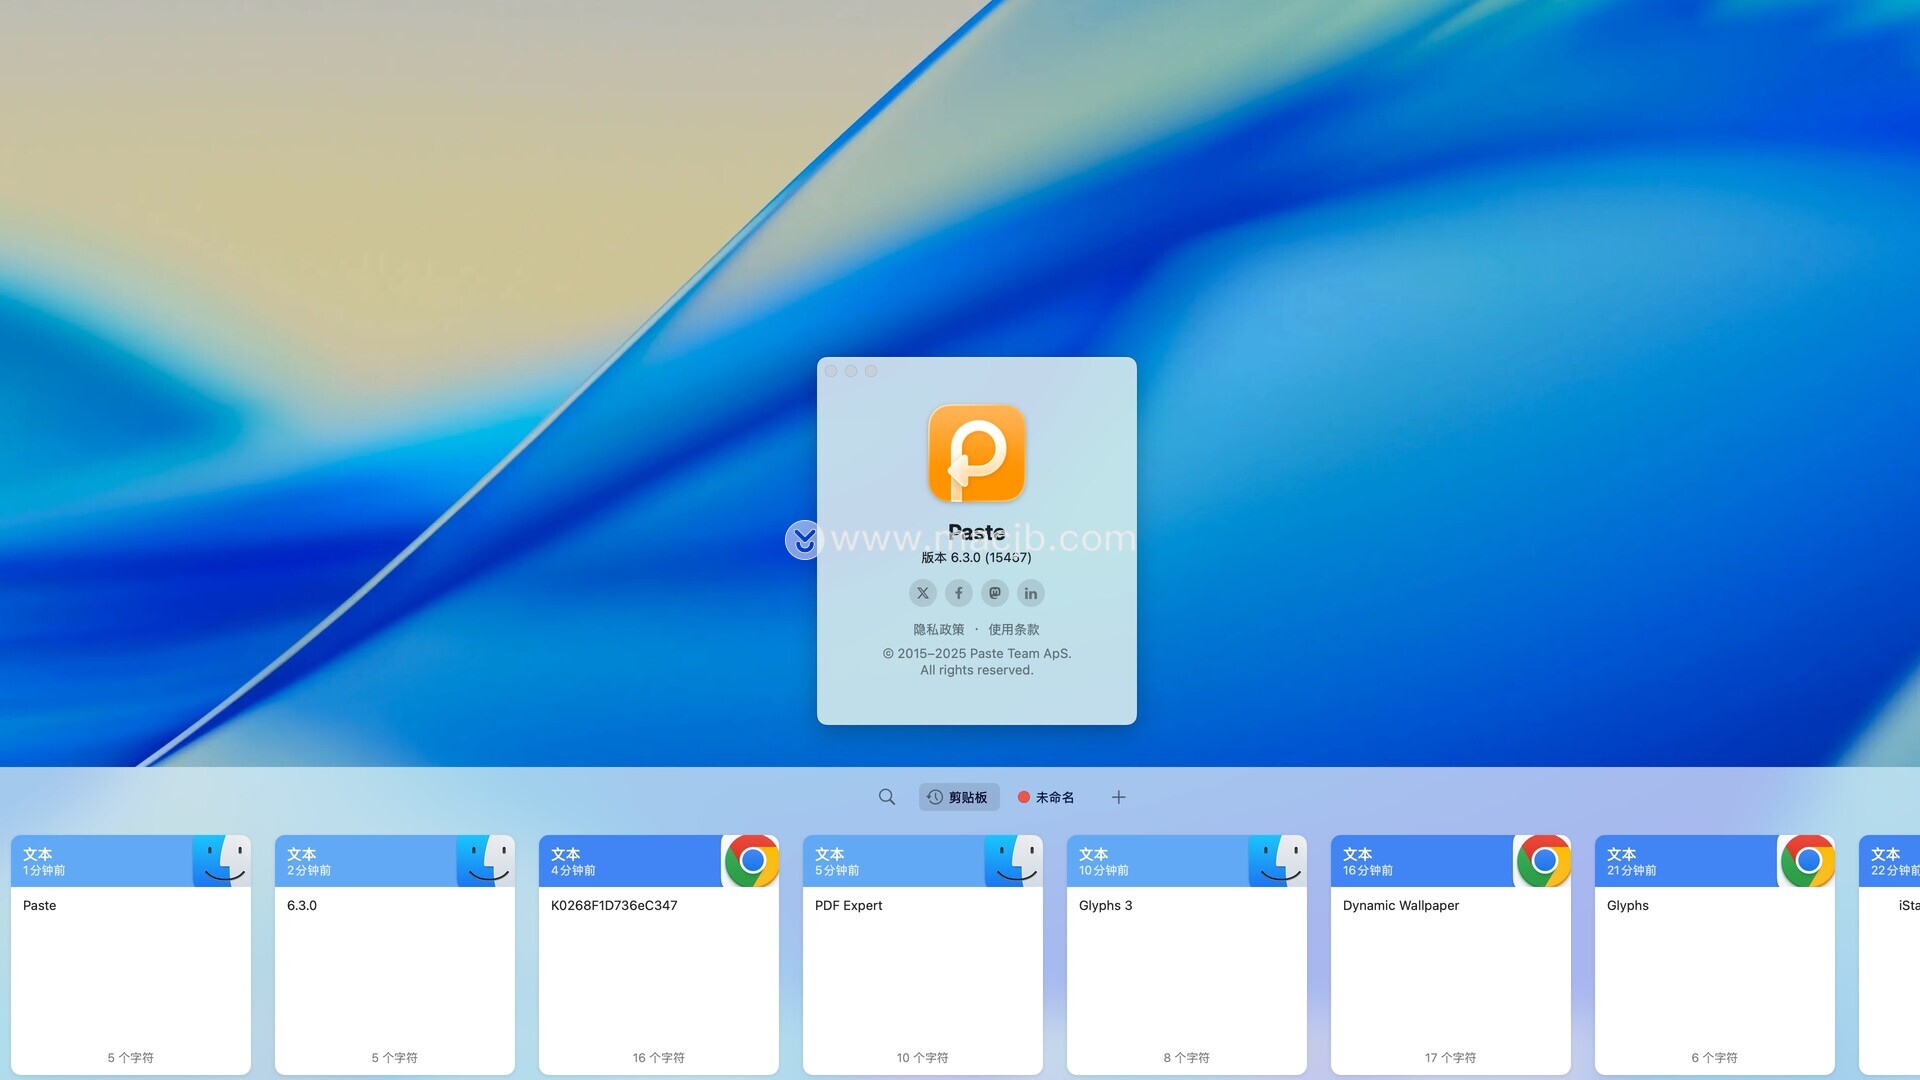
Task: Click the Chrome icon on K0268F1D736eC347 card
Action: coord(751,861)
